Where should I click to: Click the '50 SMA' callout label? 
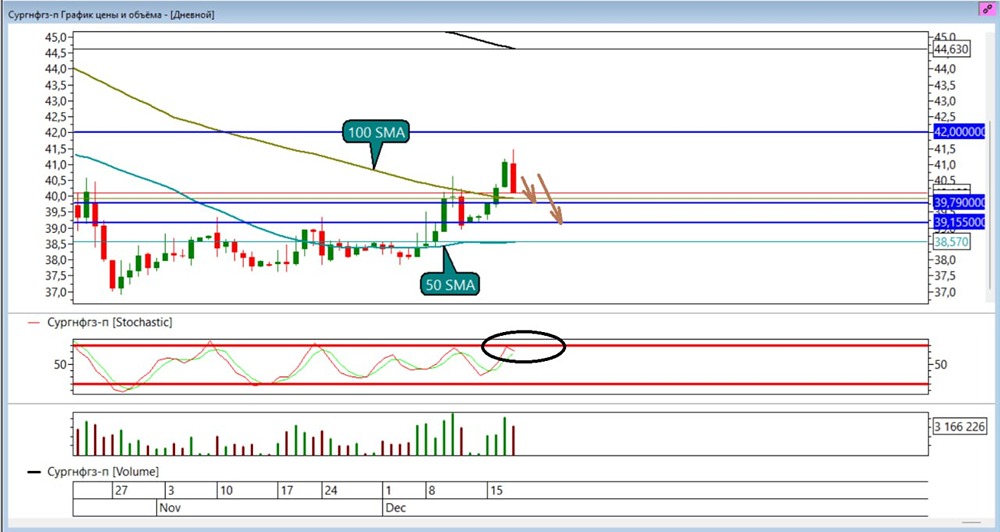click(450, 284)
